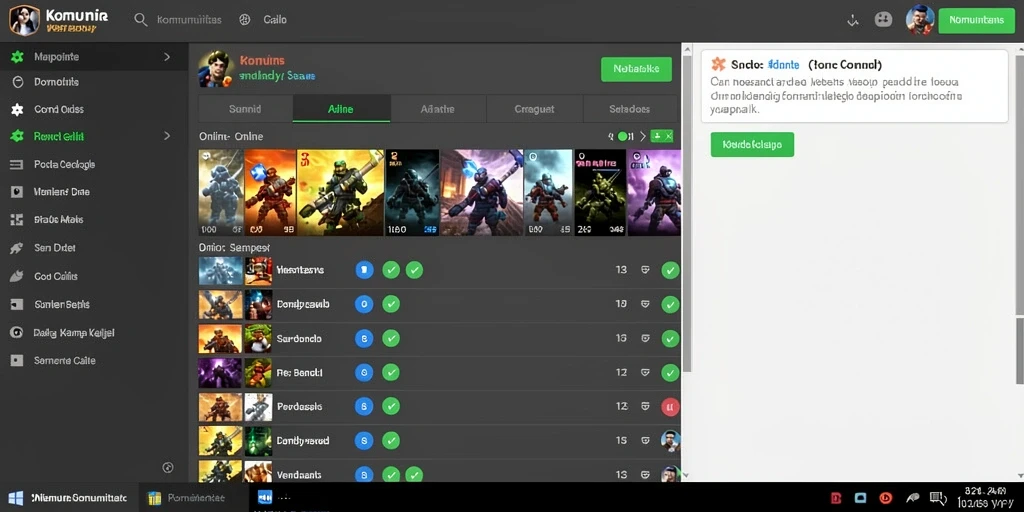1024x512 pixels.
Task: Open the dropdown icon in Condpeanb row
Action: coord(645,304)
